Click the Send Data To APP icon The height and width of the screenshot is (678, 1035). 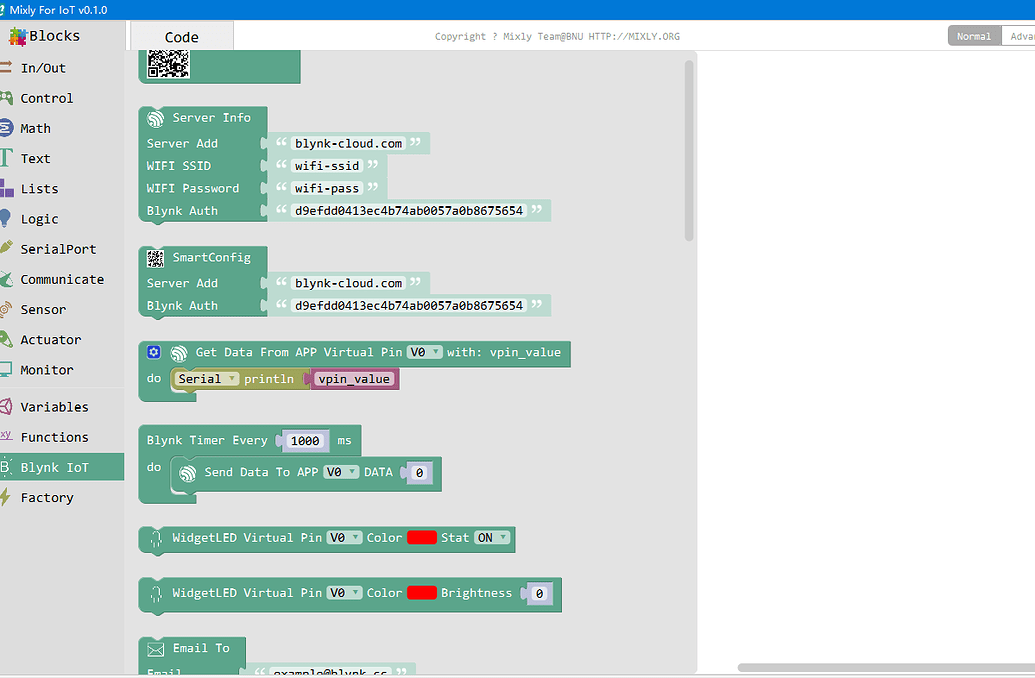(x=187, y=473)
